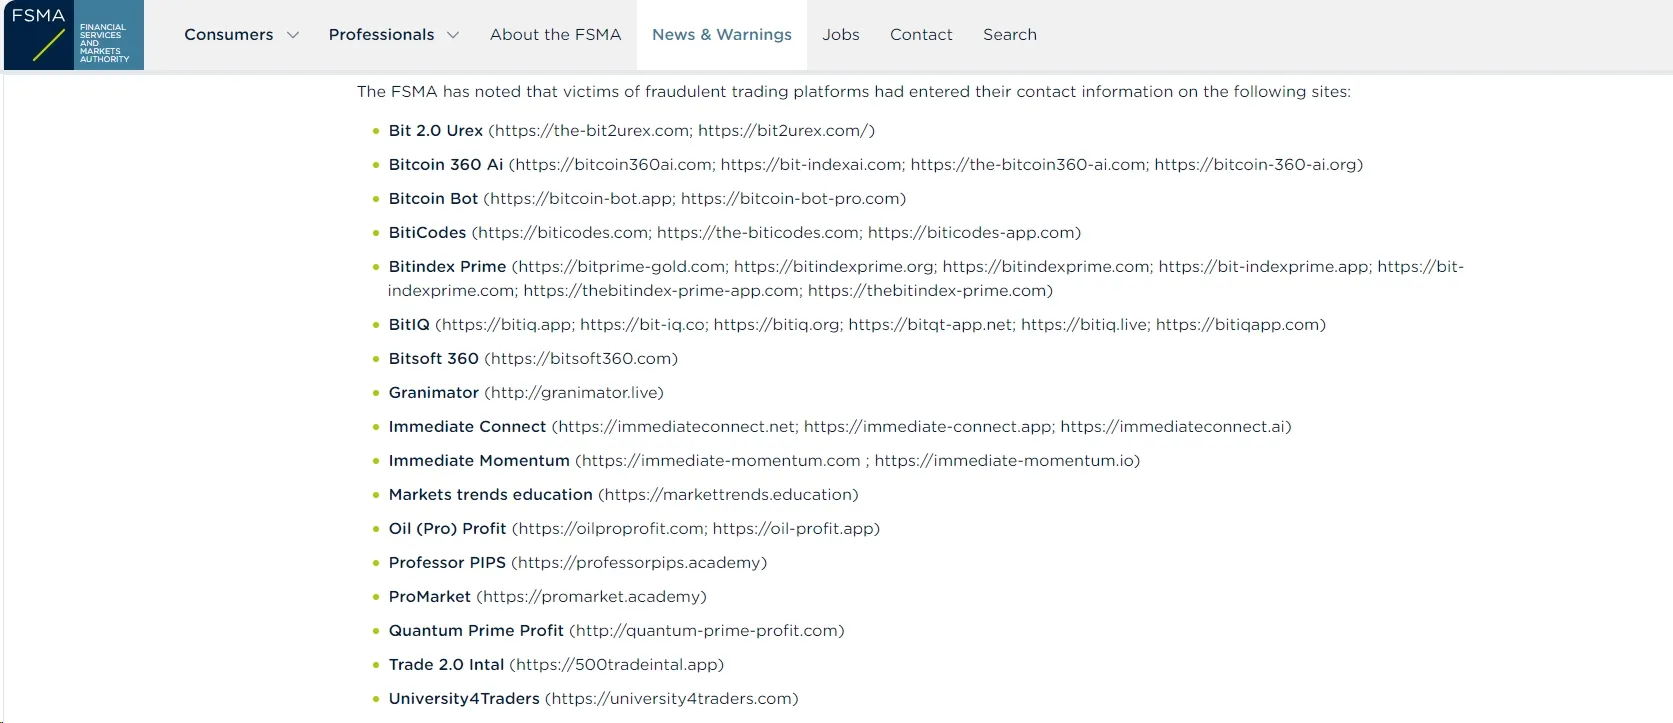Click the https://bitqt-app.net URL text
The height and width of the screenshot is (723, 1673).
930,325
